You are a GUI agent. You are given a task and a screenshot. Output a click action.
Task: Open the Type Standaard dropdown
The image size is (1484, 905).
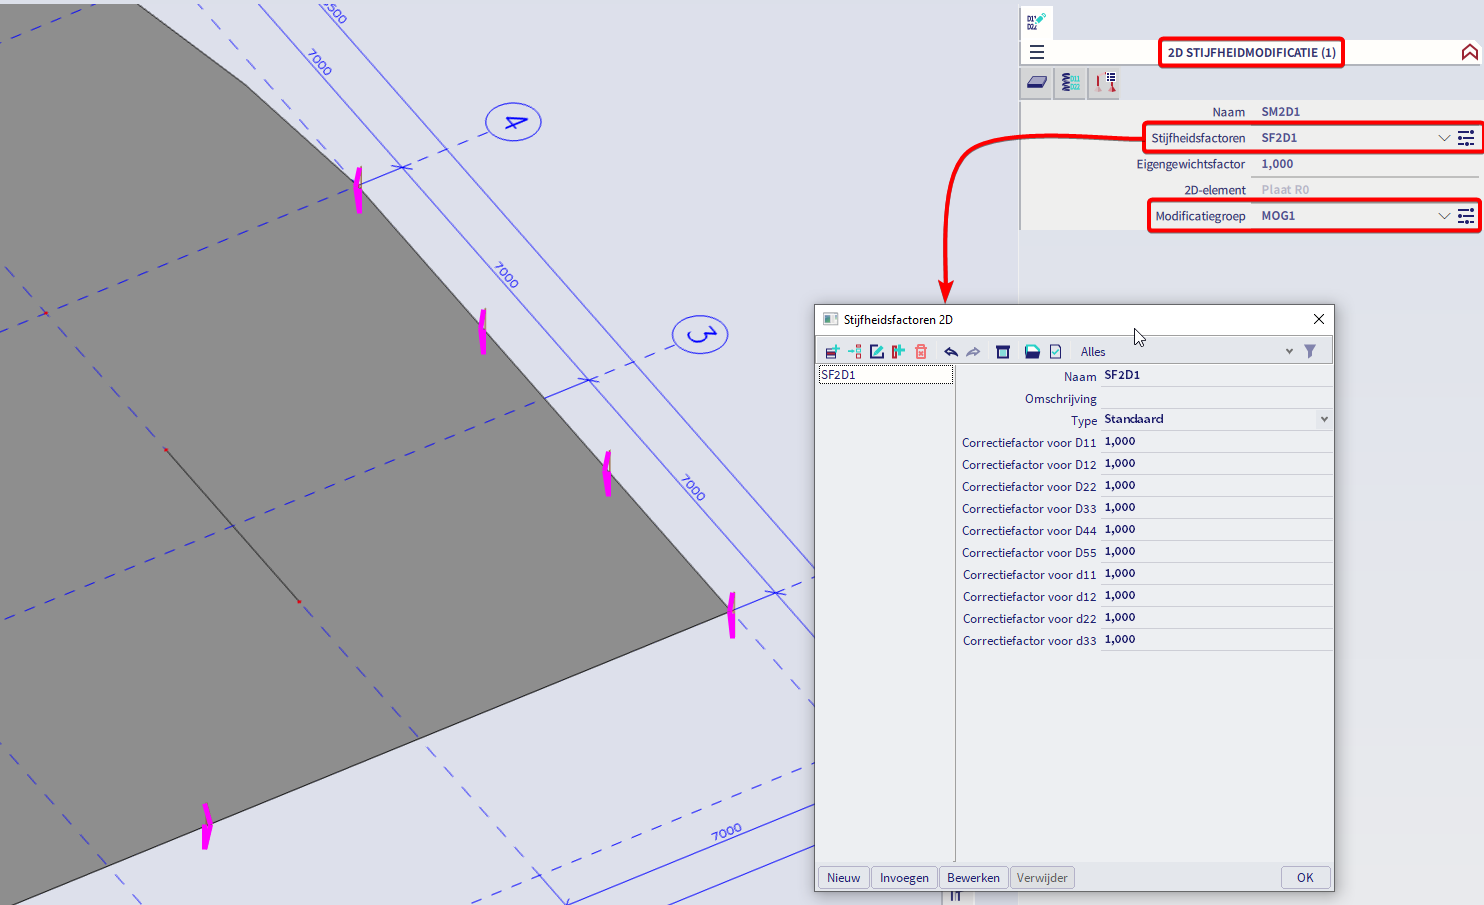(x=1323, y=419)
